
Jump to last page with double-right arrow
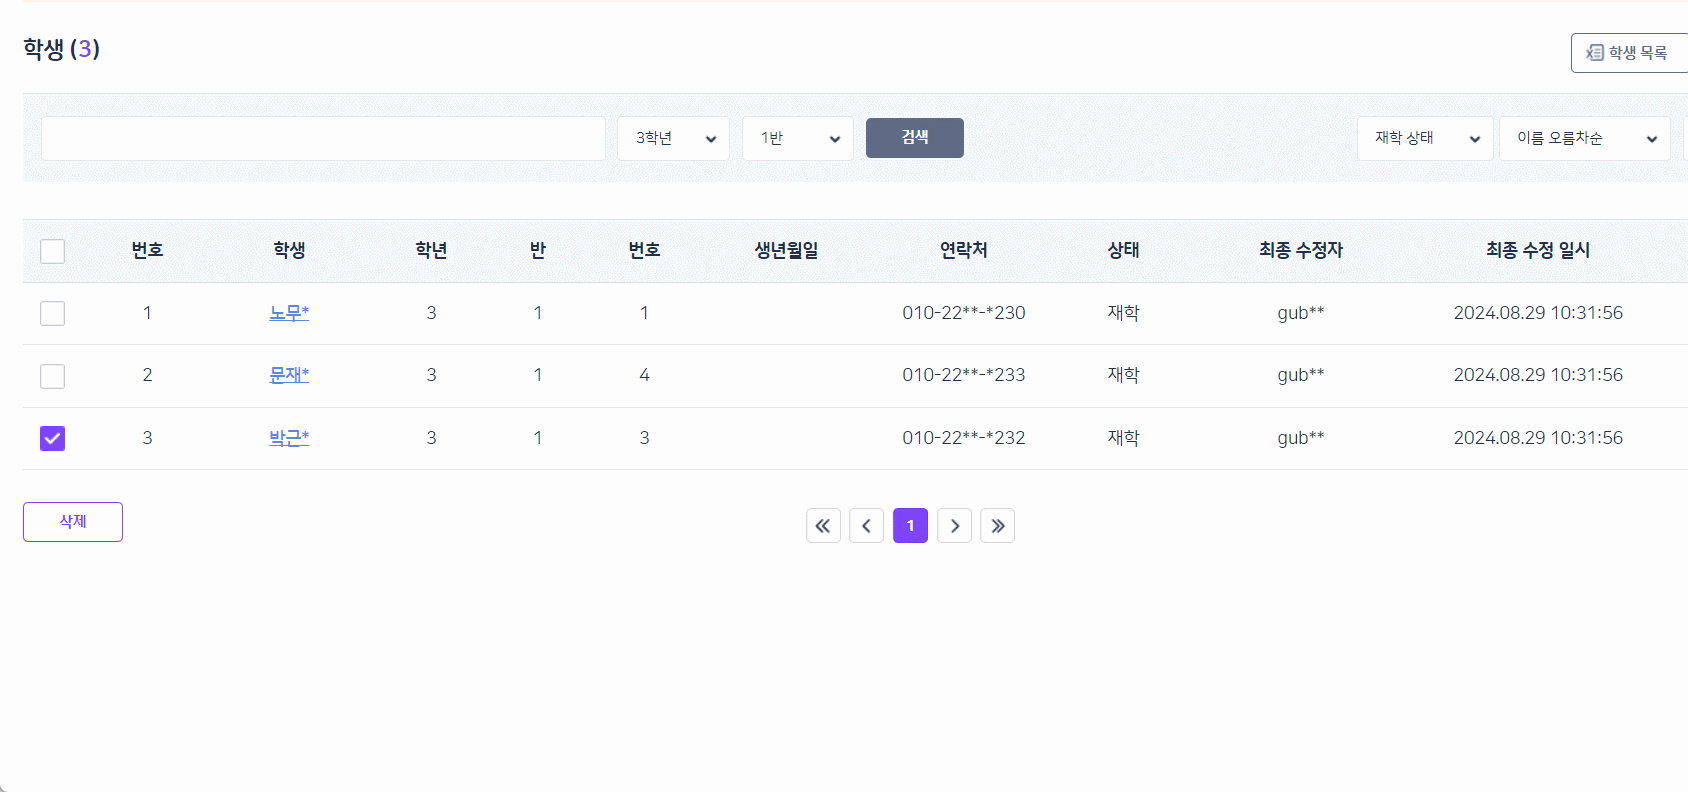[x=997, y=526]
